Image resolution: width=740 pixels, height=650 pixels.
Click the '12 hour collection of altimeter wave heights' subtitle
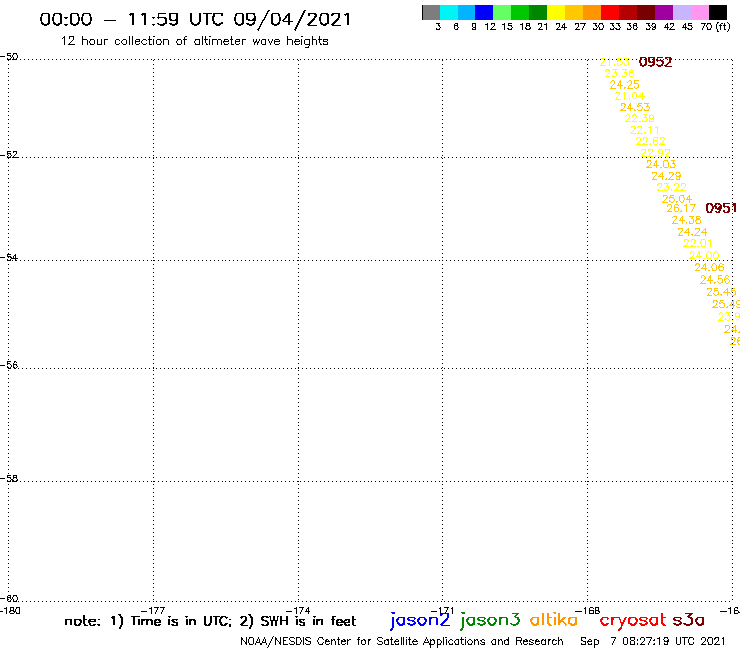(x=194, y=41)
